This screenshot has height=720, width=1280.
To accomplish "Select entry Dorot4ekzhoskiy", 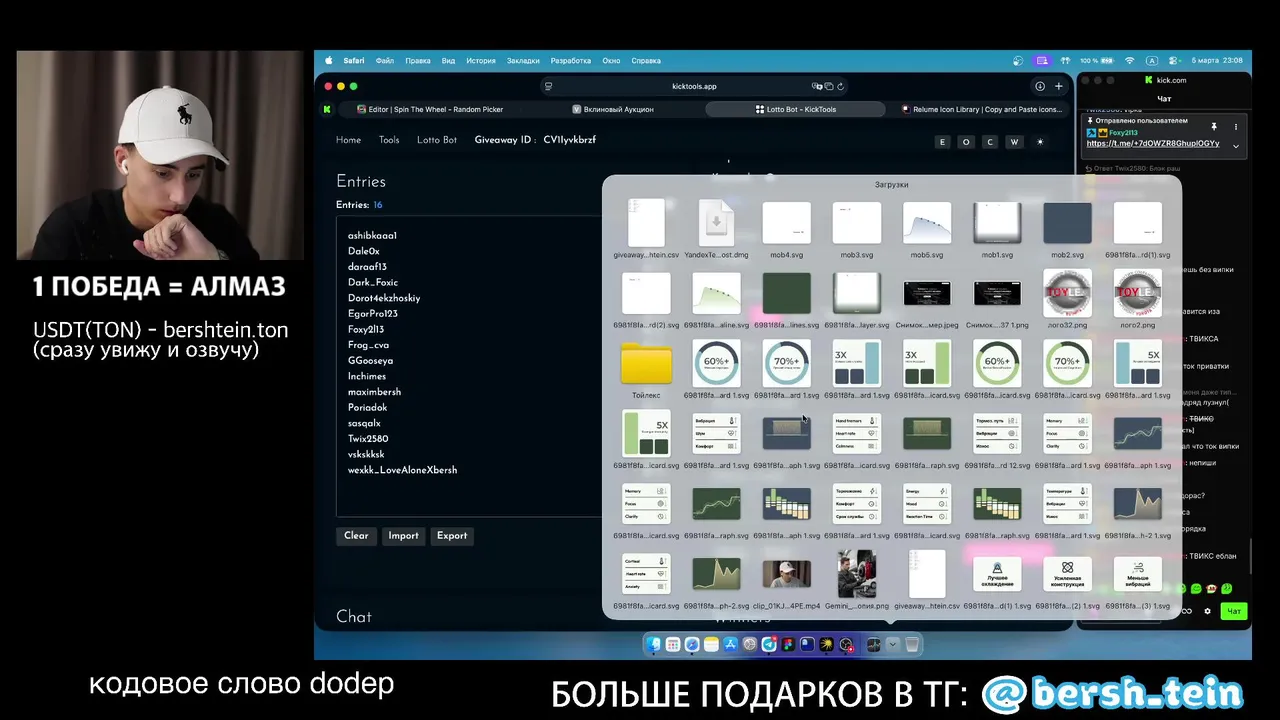I will point(384,298).
